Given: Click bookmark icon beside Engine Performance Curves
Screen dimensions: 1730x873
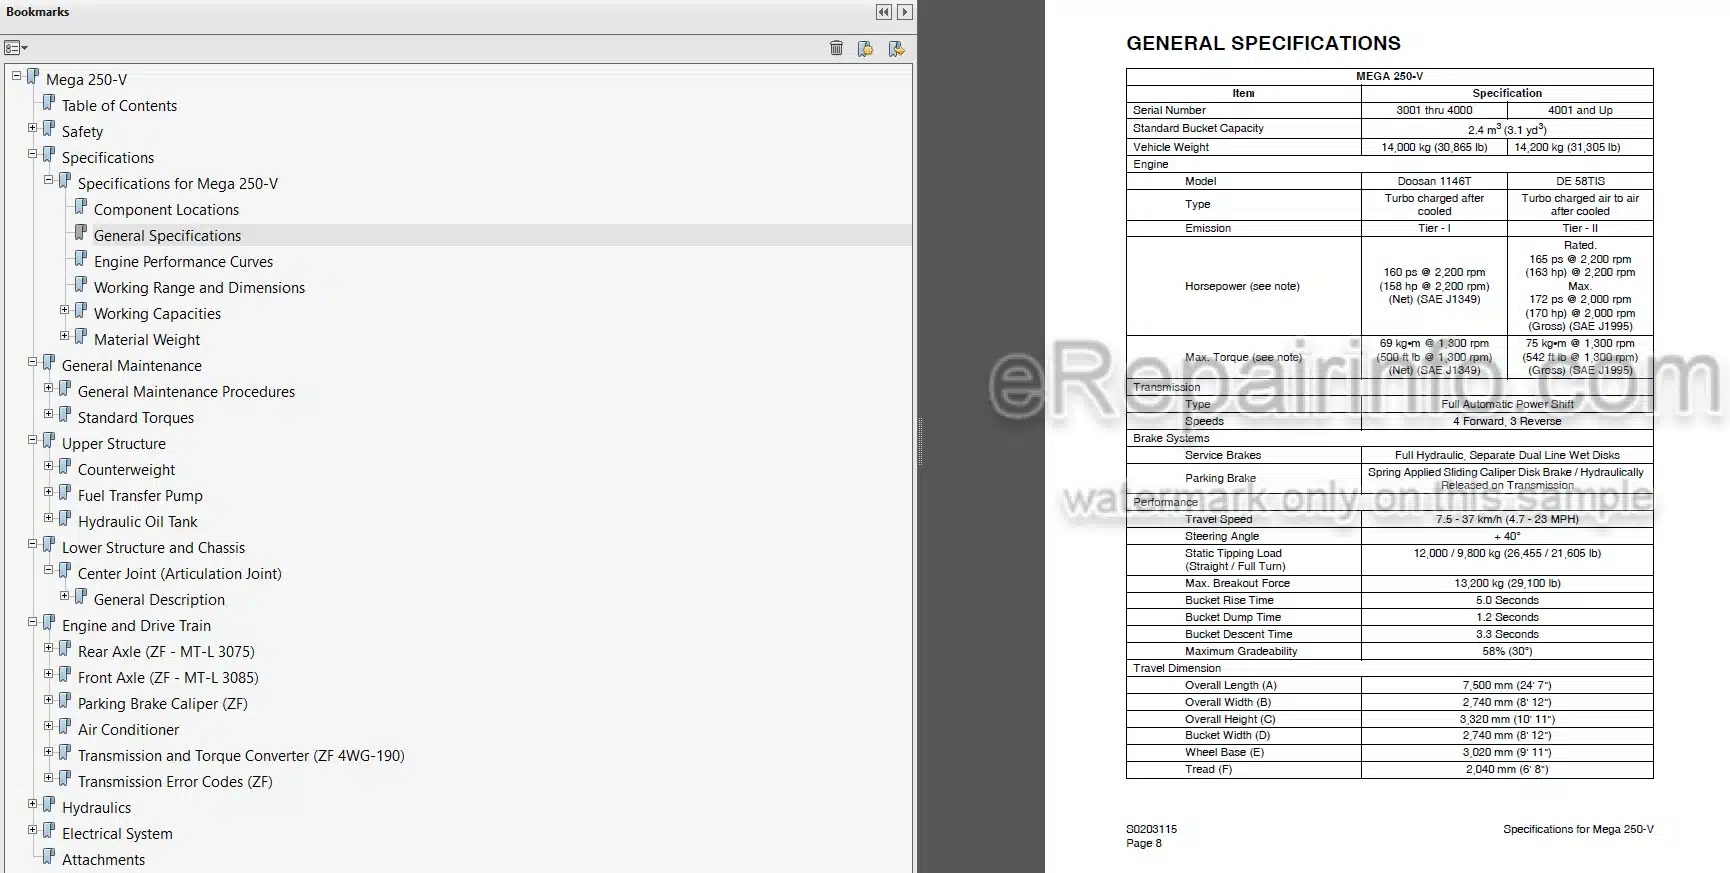Looking at the screenshot, I should click(x=81, y=259).
